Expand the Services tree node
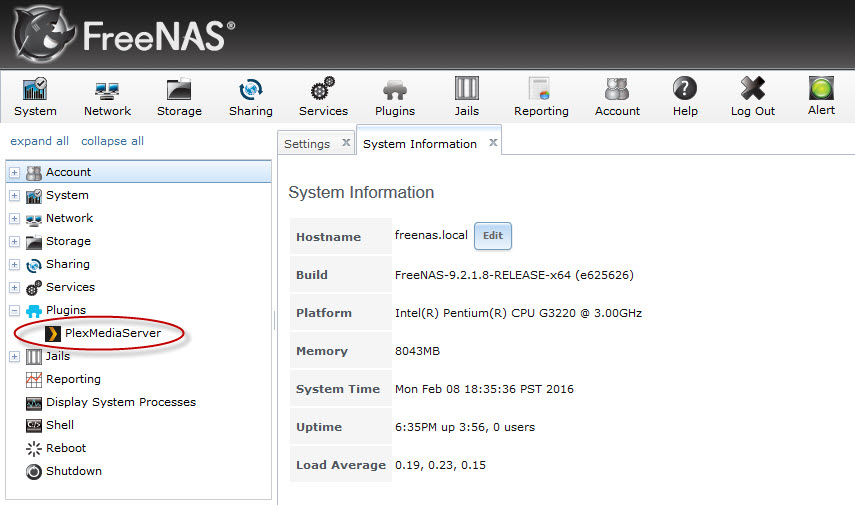The image size is (855, 505). click(x=15, y=288)
